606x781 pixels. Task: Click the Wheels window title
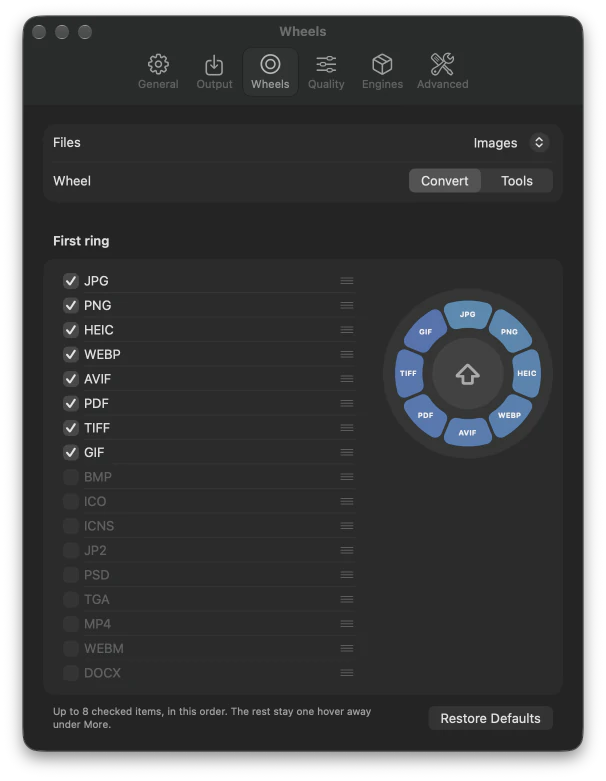coord(303,31)
